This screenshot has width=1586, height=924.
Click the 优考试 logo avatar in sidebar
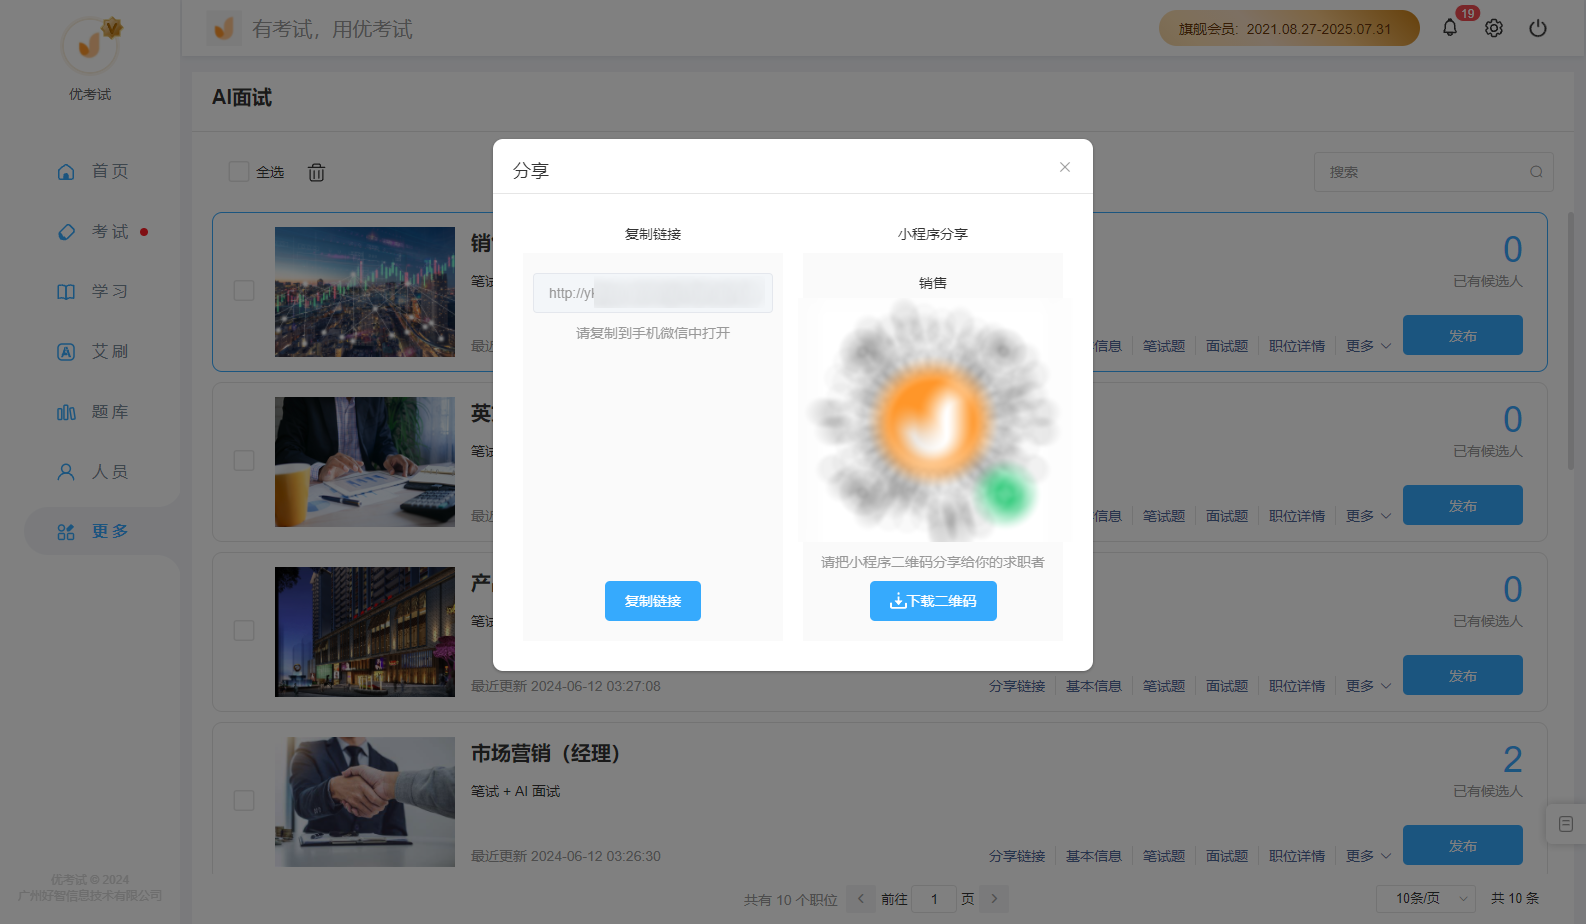[x=90, y=46]
